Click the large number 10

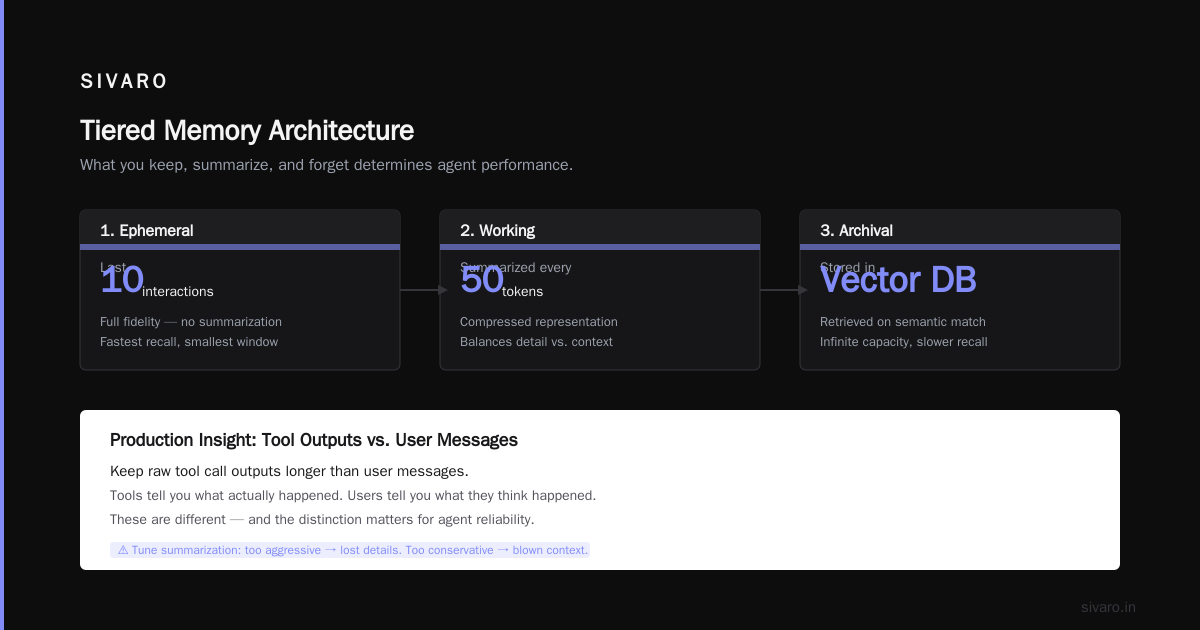point(122,280)
